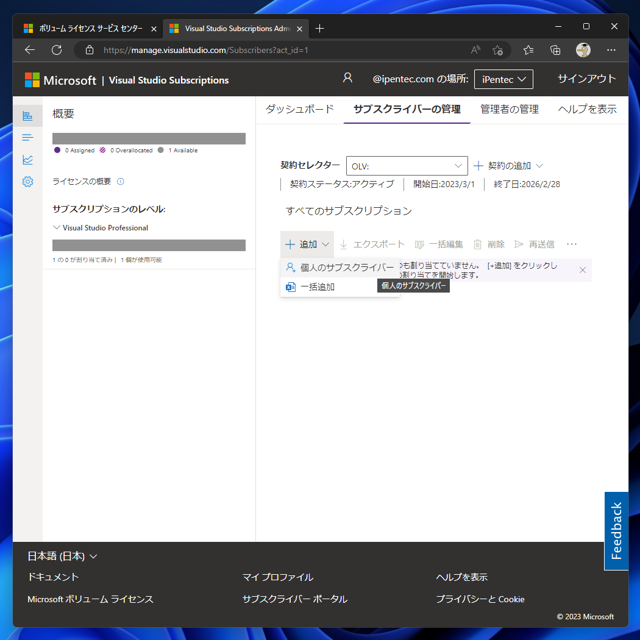Click the browser profile avatar
The image size is (640, 640).
[x=583, y=50]
